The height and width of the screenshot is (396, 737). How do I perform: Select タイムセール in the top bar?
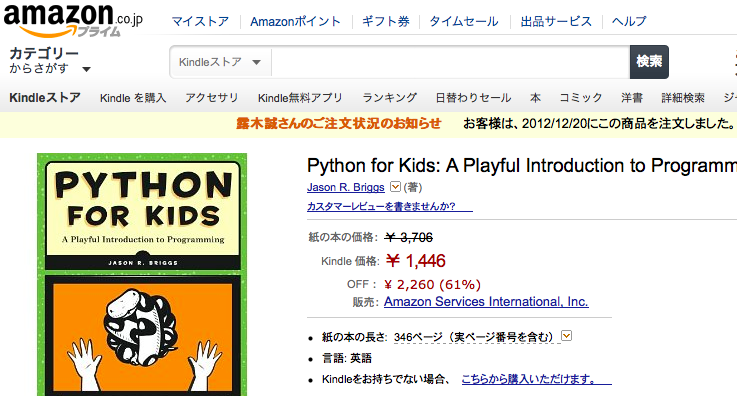(x=464, y=22)
